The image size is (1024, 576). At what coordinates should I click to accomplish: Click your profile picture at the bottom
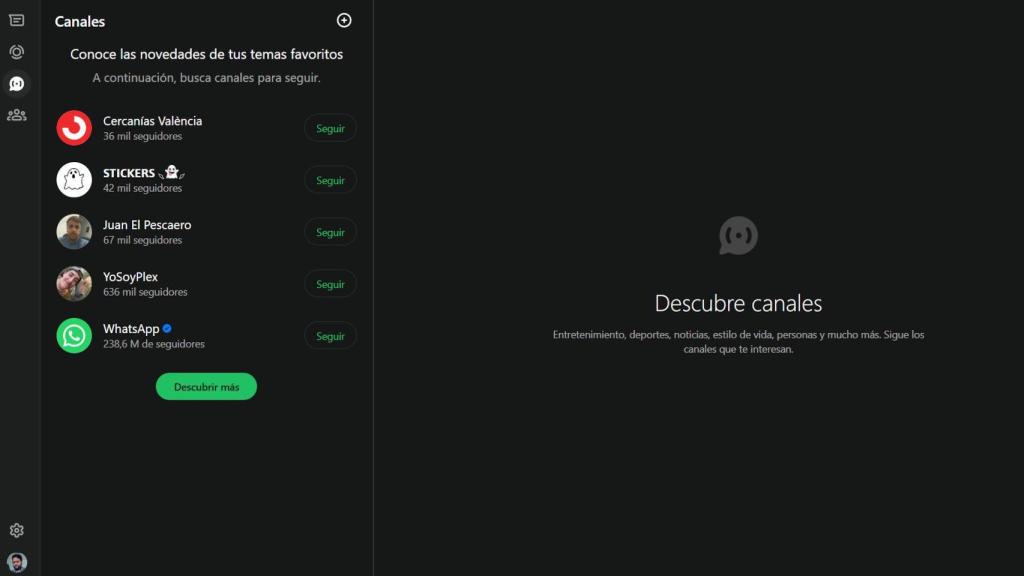tap(16, 560)
